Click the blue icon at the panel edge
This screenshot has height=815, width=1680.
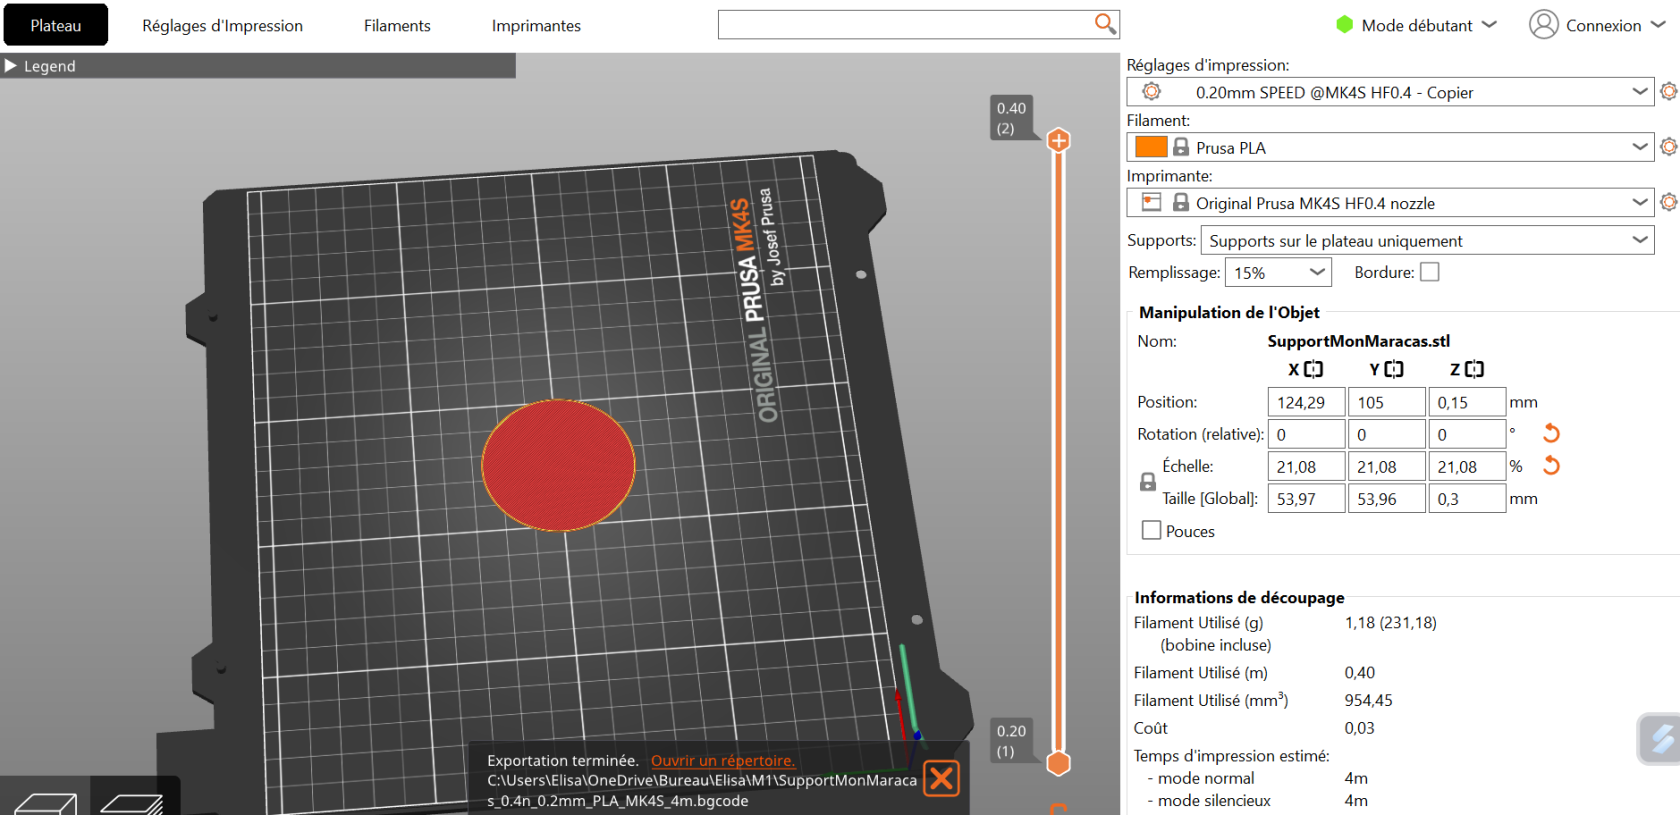pos(1661,739)
